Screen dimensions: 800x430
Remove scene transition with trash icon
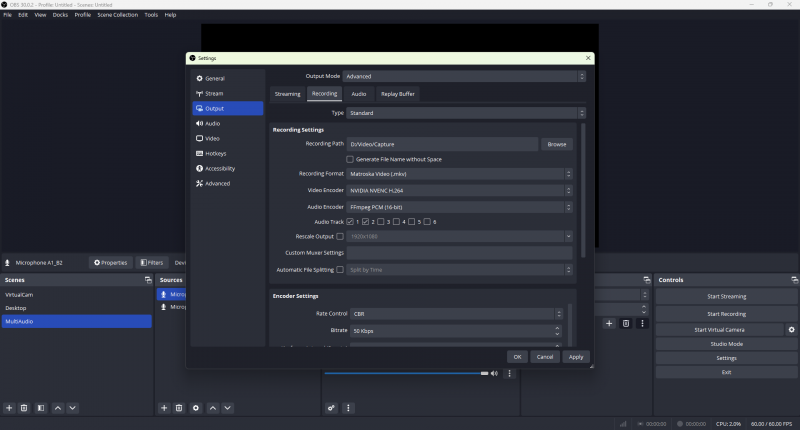click(x=626, y=323)
